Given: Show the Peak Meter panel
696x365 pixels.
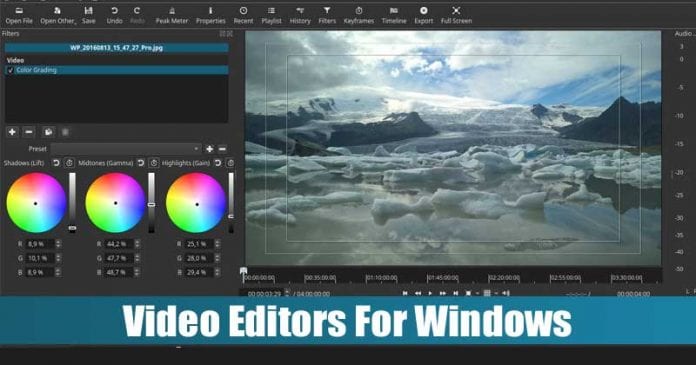Looking at the screenshot, I should pyautogui.click(x=172, y=15).
